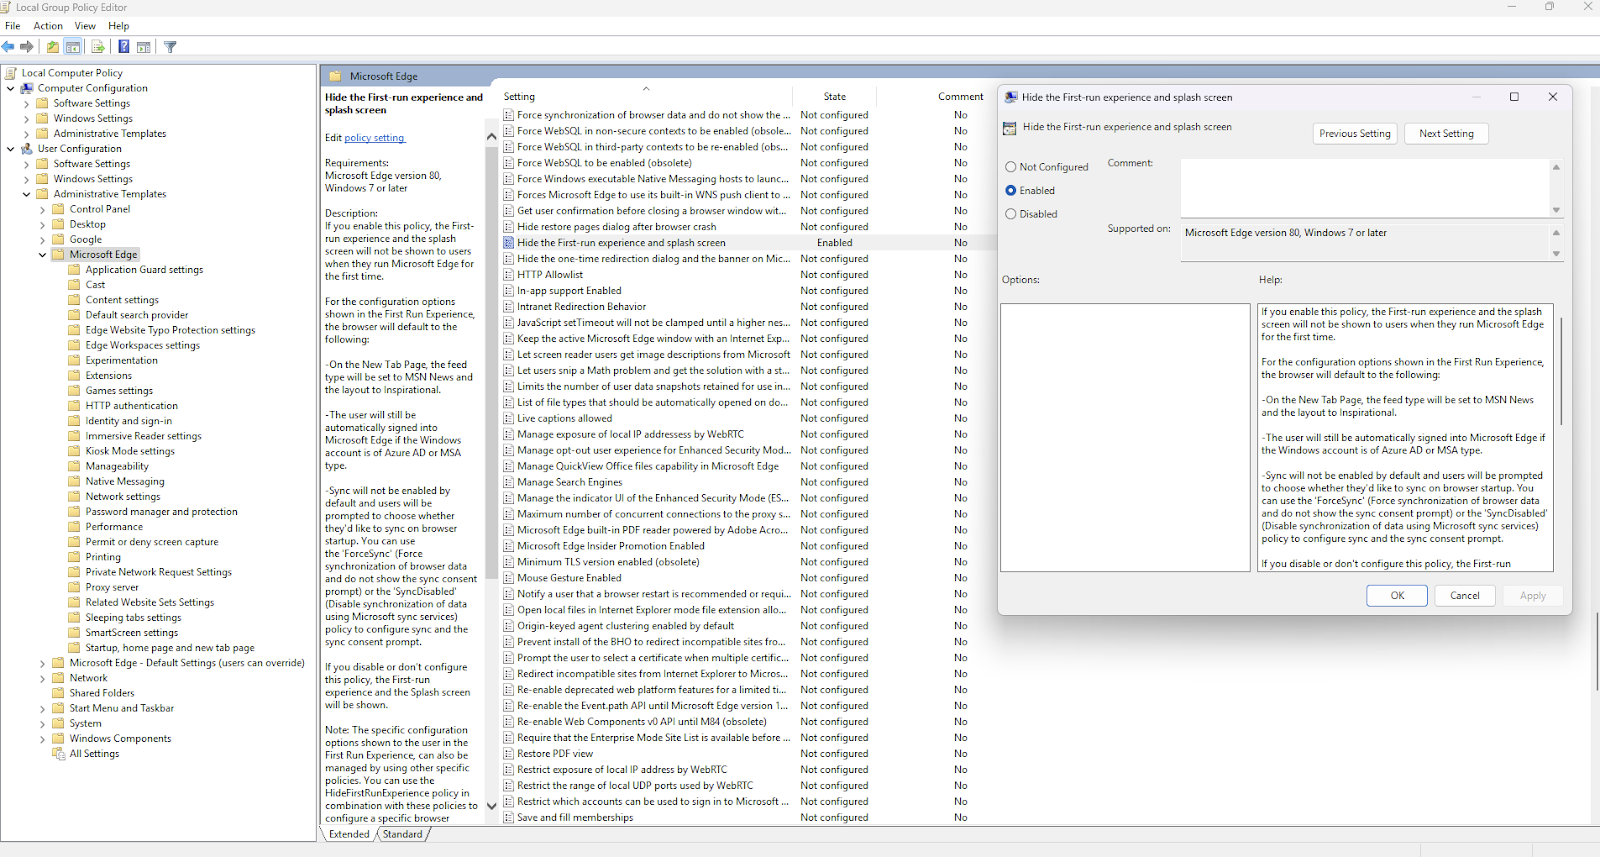
Task: Click folder icon beside Printing
Action: [75, 557]
